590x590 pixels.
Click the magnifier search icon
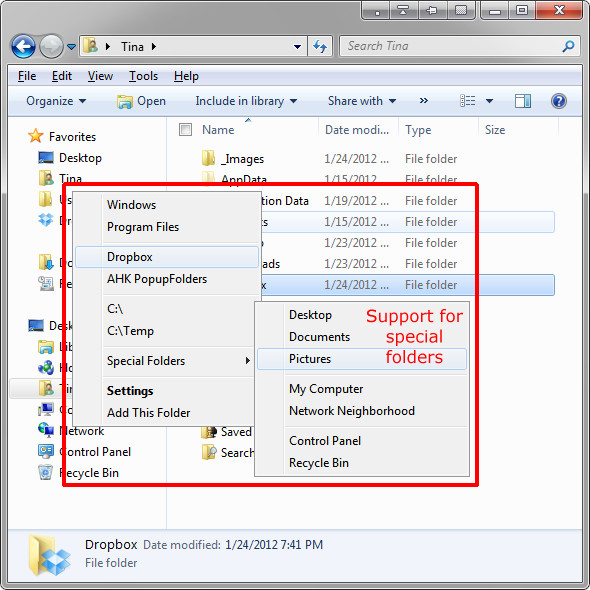568,46
